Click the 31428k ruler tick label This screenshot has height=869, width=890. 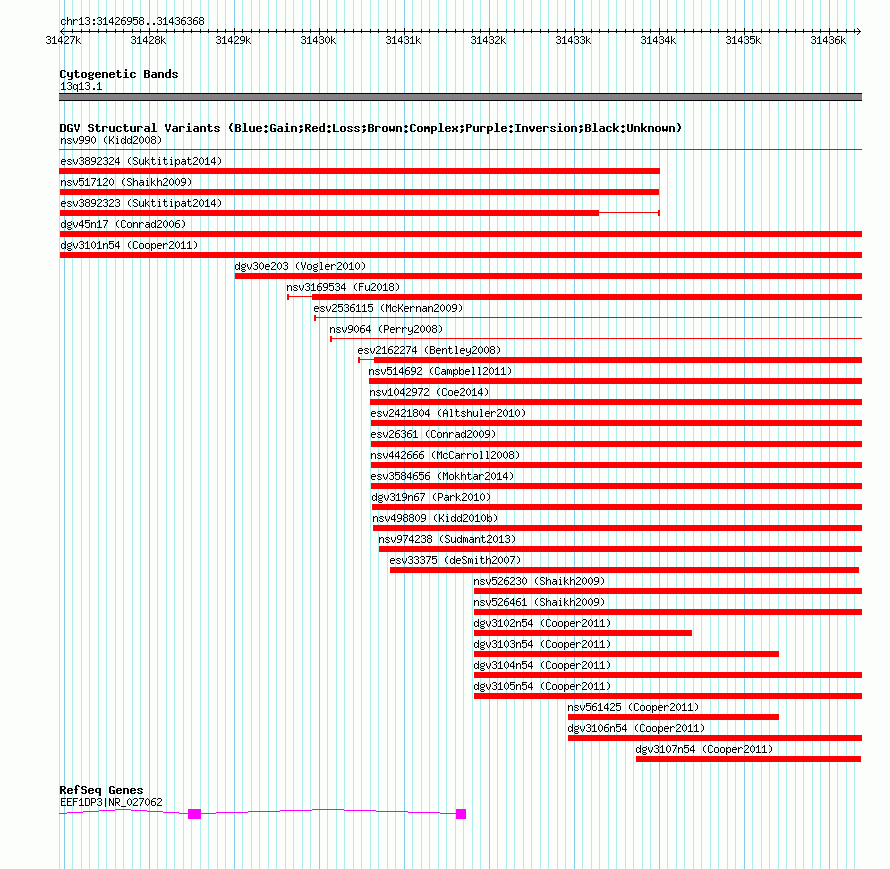(148, 40)
